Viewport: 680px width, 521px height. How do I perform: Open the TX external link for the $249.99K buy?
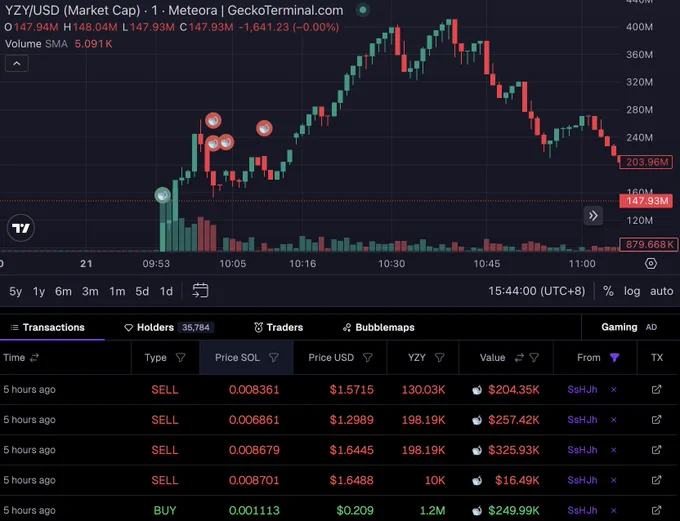pyautogui.click(x=657, y=510)
